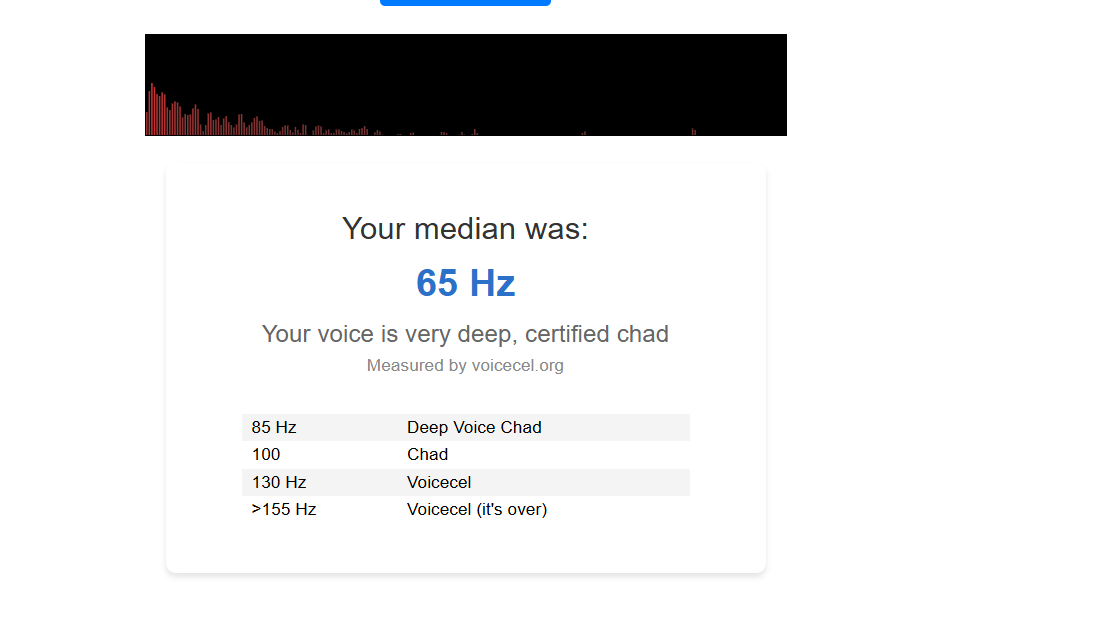Click the 65 Hz result value

[465, 283]
